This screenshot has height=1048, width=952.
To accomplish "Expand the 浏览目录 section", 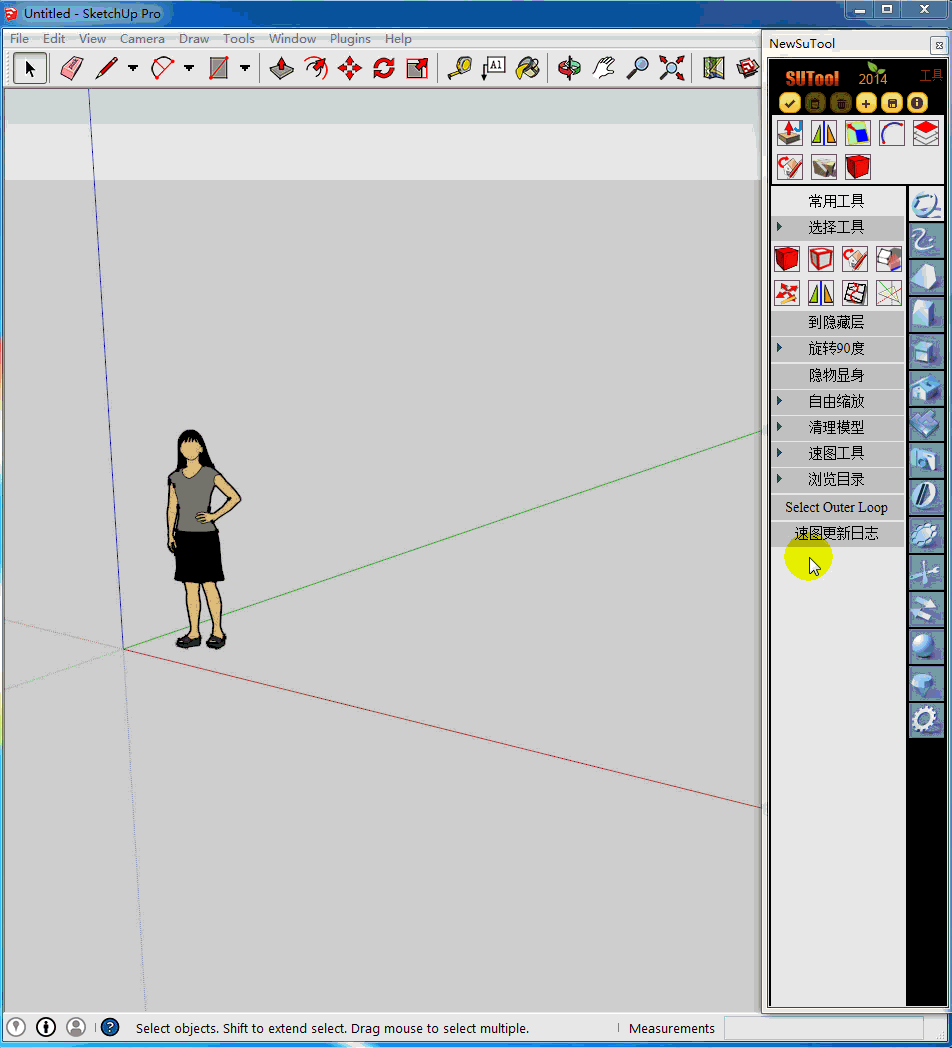I will [838, 479].
